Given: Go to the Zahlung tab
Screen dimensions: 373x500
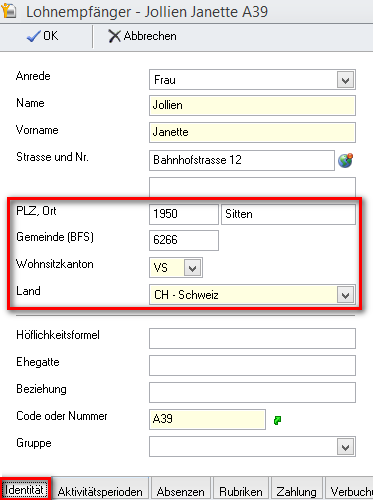Looking at the screenshot, I should (296, 491).
